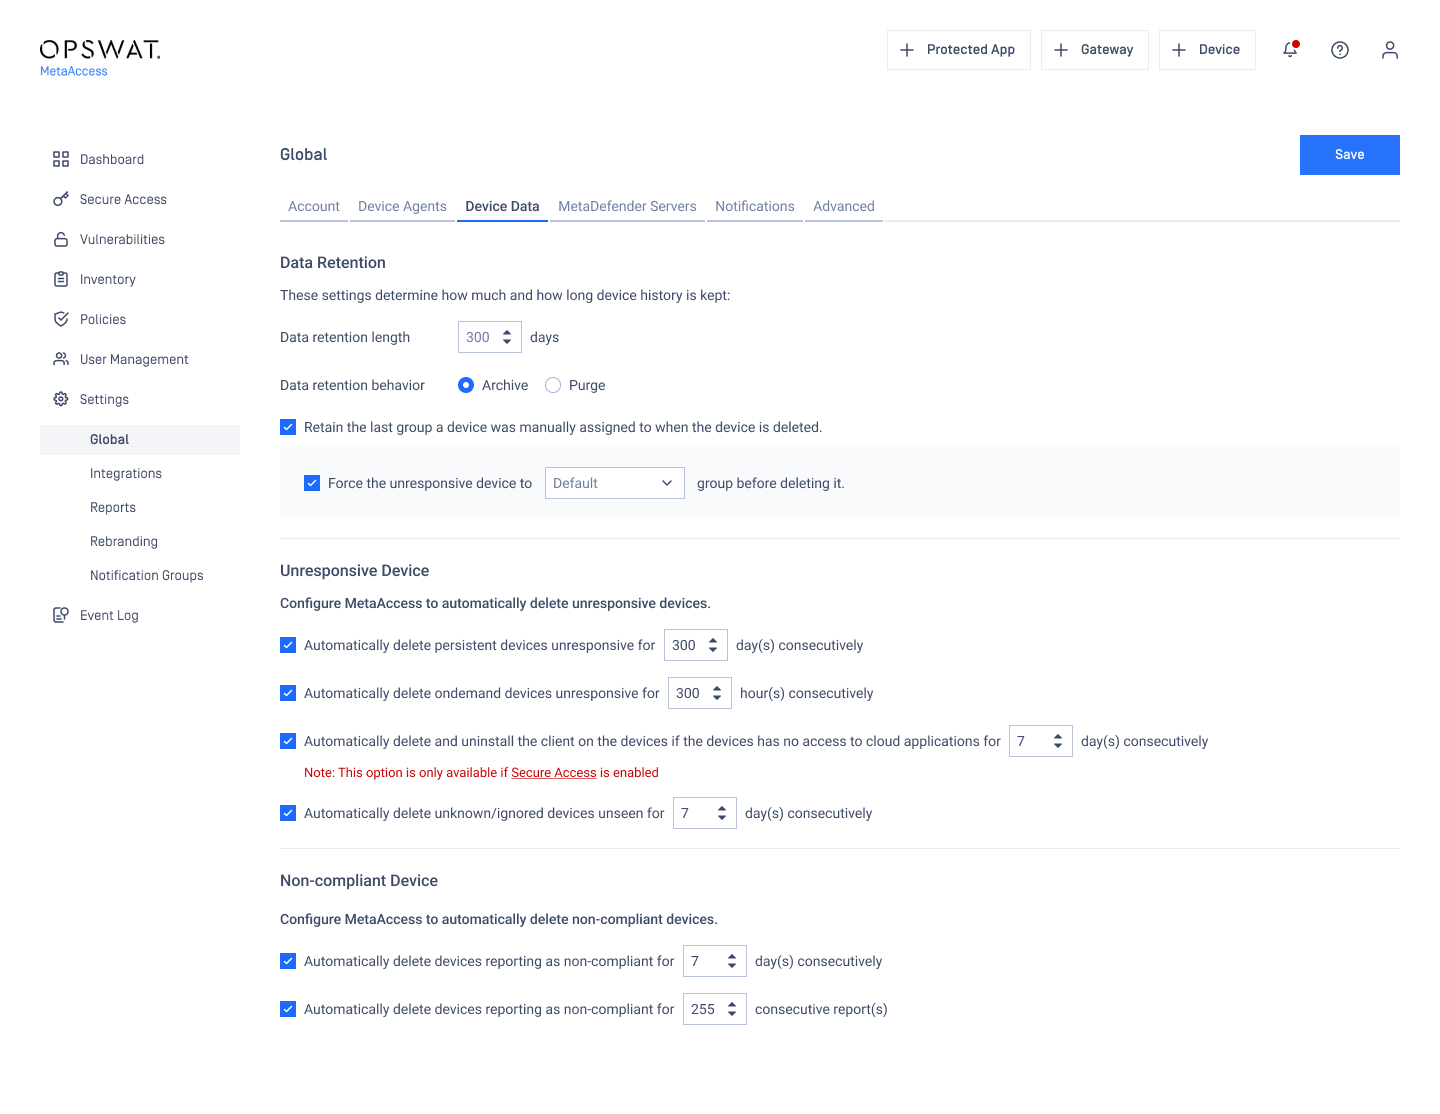Switch to the Device Agents tab

pos(402,207)
